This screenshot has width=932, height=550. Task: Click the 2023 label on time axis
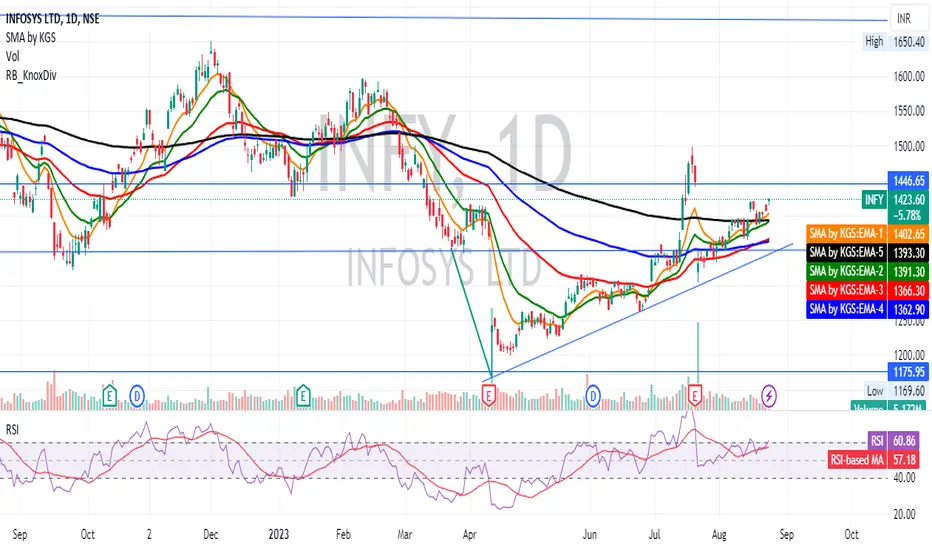tap(279, 535)
